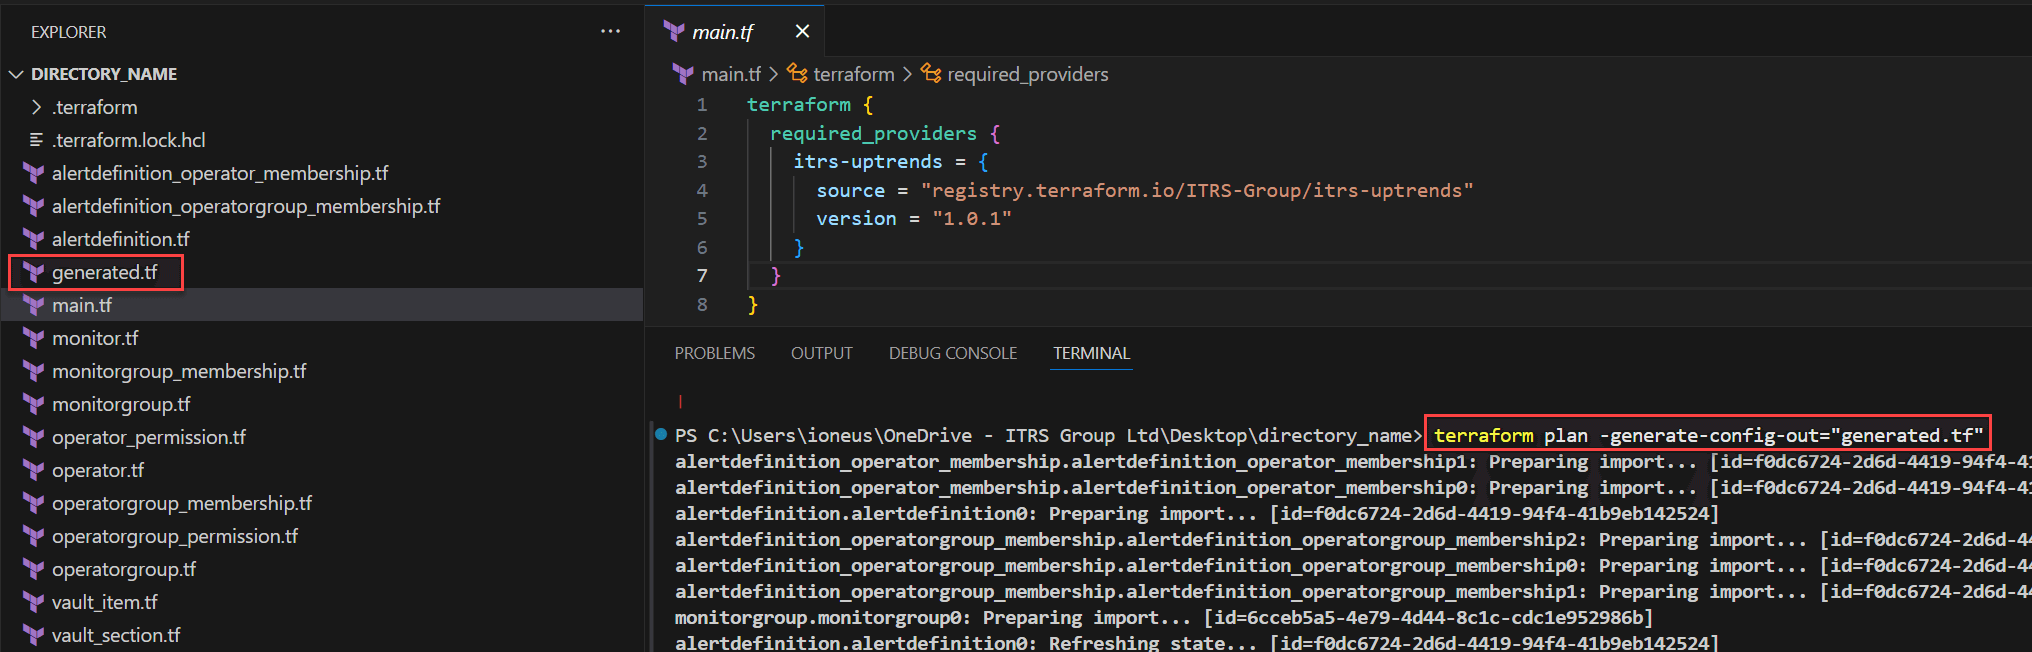Click line number 7 in the editor
This screenshot has width=2032, height=652.
coord(702,276)
